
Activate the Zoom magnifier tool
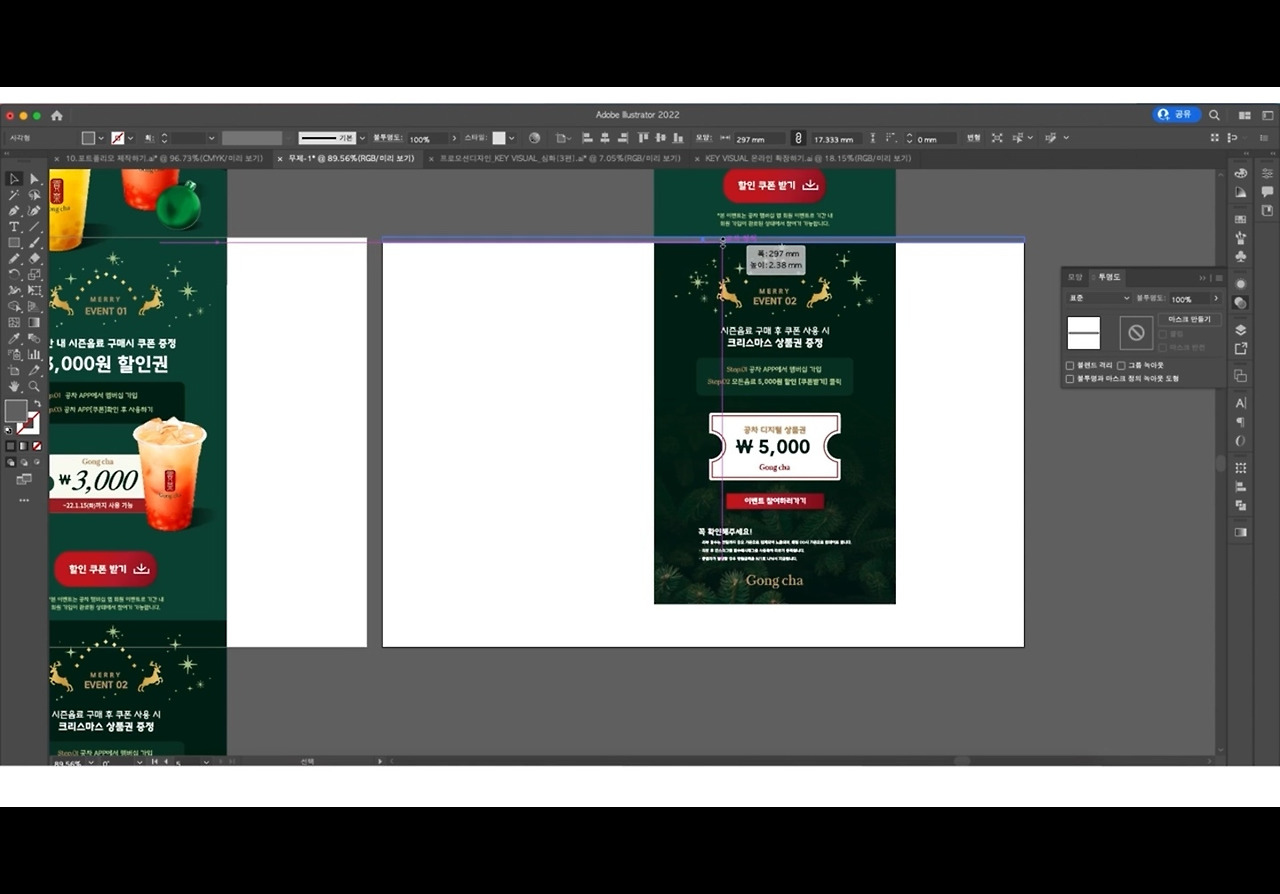(x=34, y=386)
